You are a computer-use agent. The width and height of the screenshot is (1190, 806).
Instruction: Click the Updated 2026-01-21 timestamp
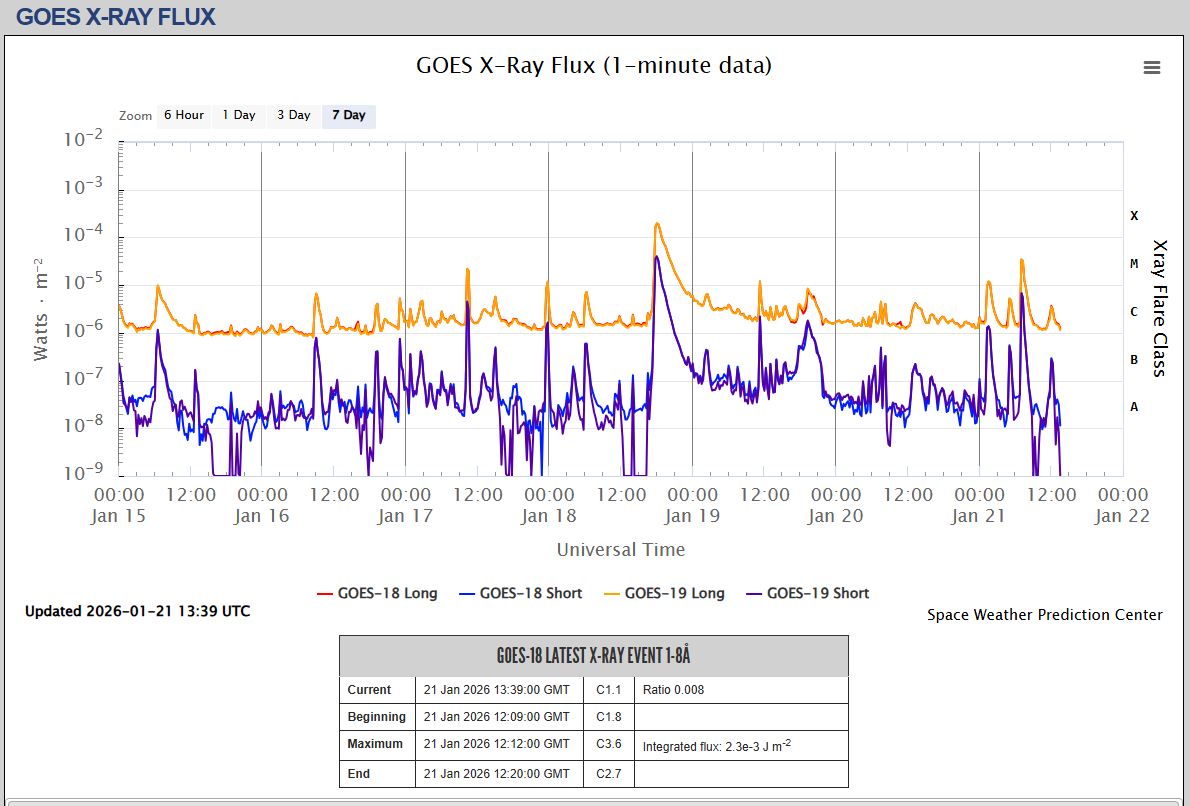[x=137, y=611]
